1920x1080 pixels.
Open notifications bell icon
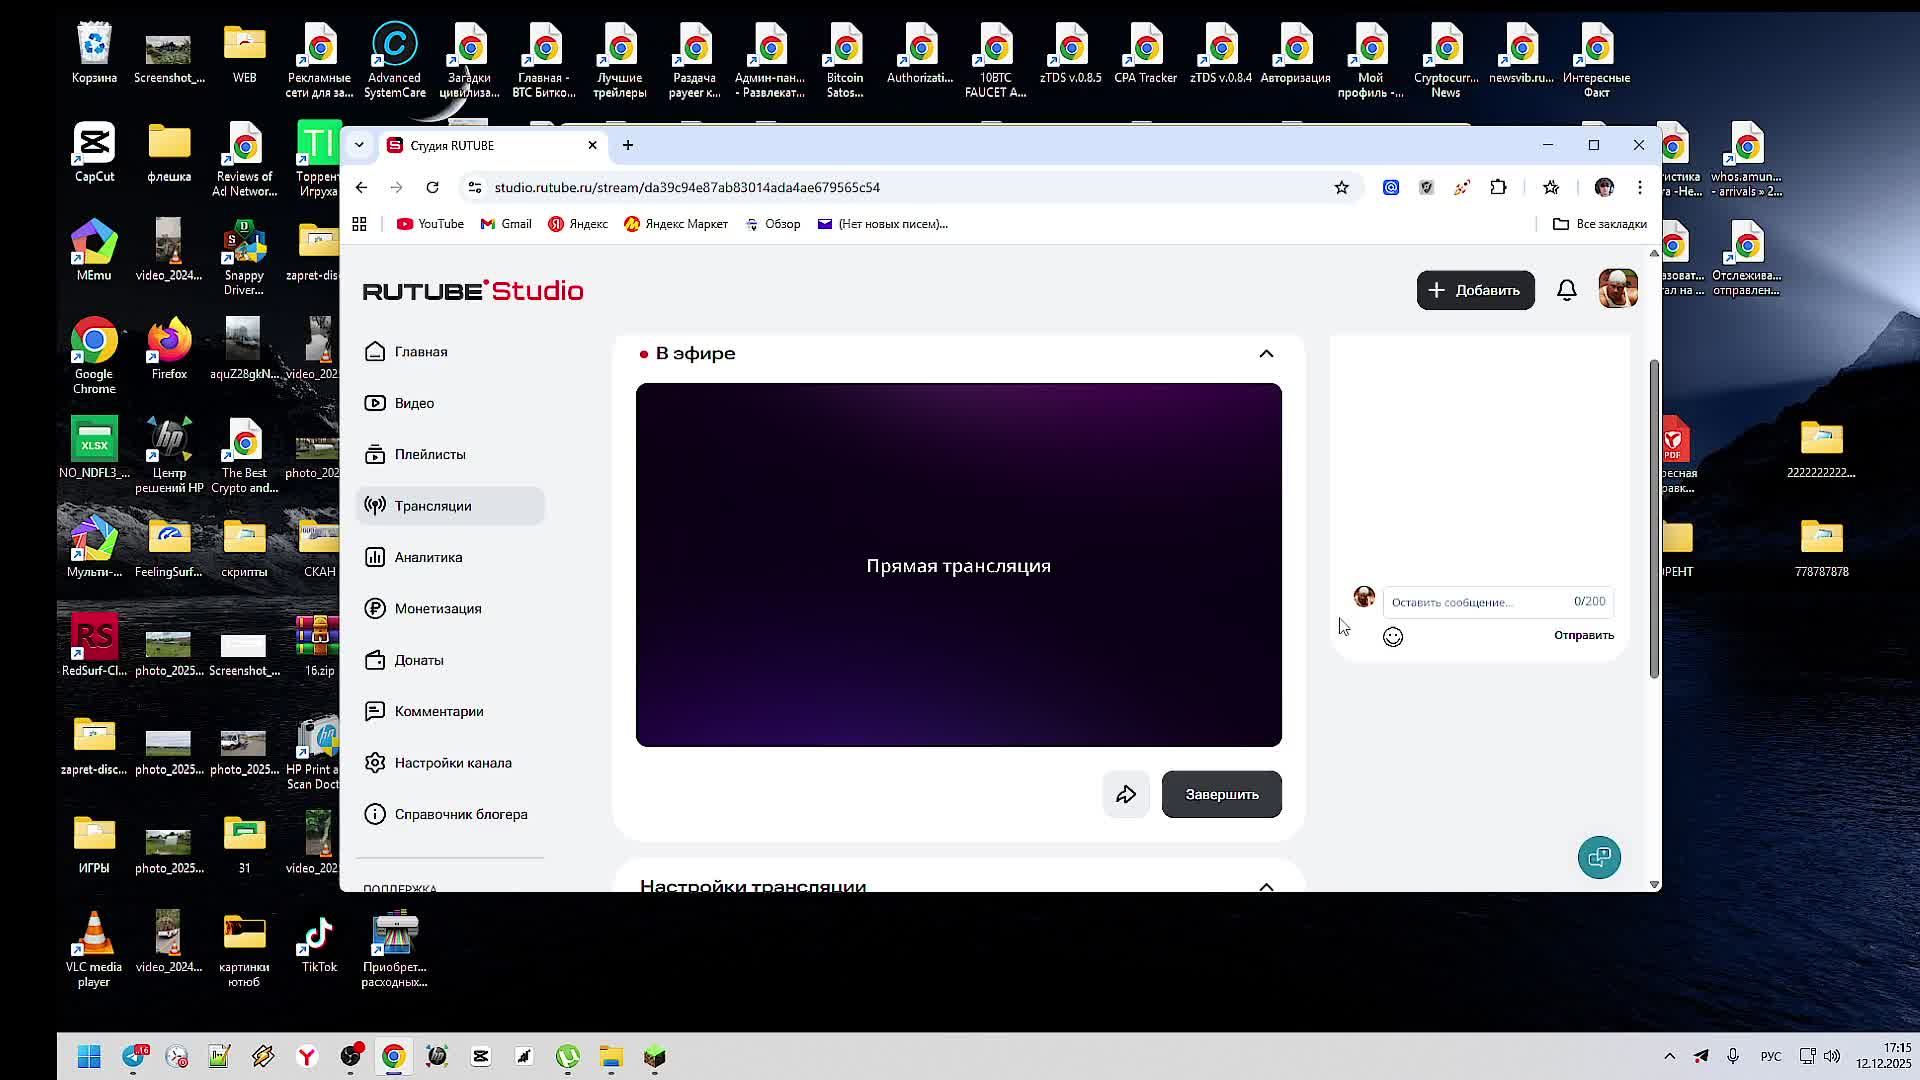[1567, 290]
